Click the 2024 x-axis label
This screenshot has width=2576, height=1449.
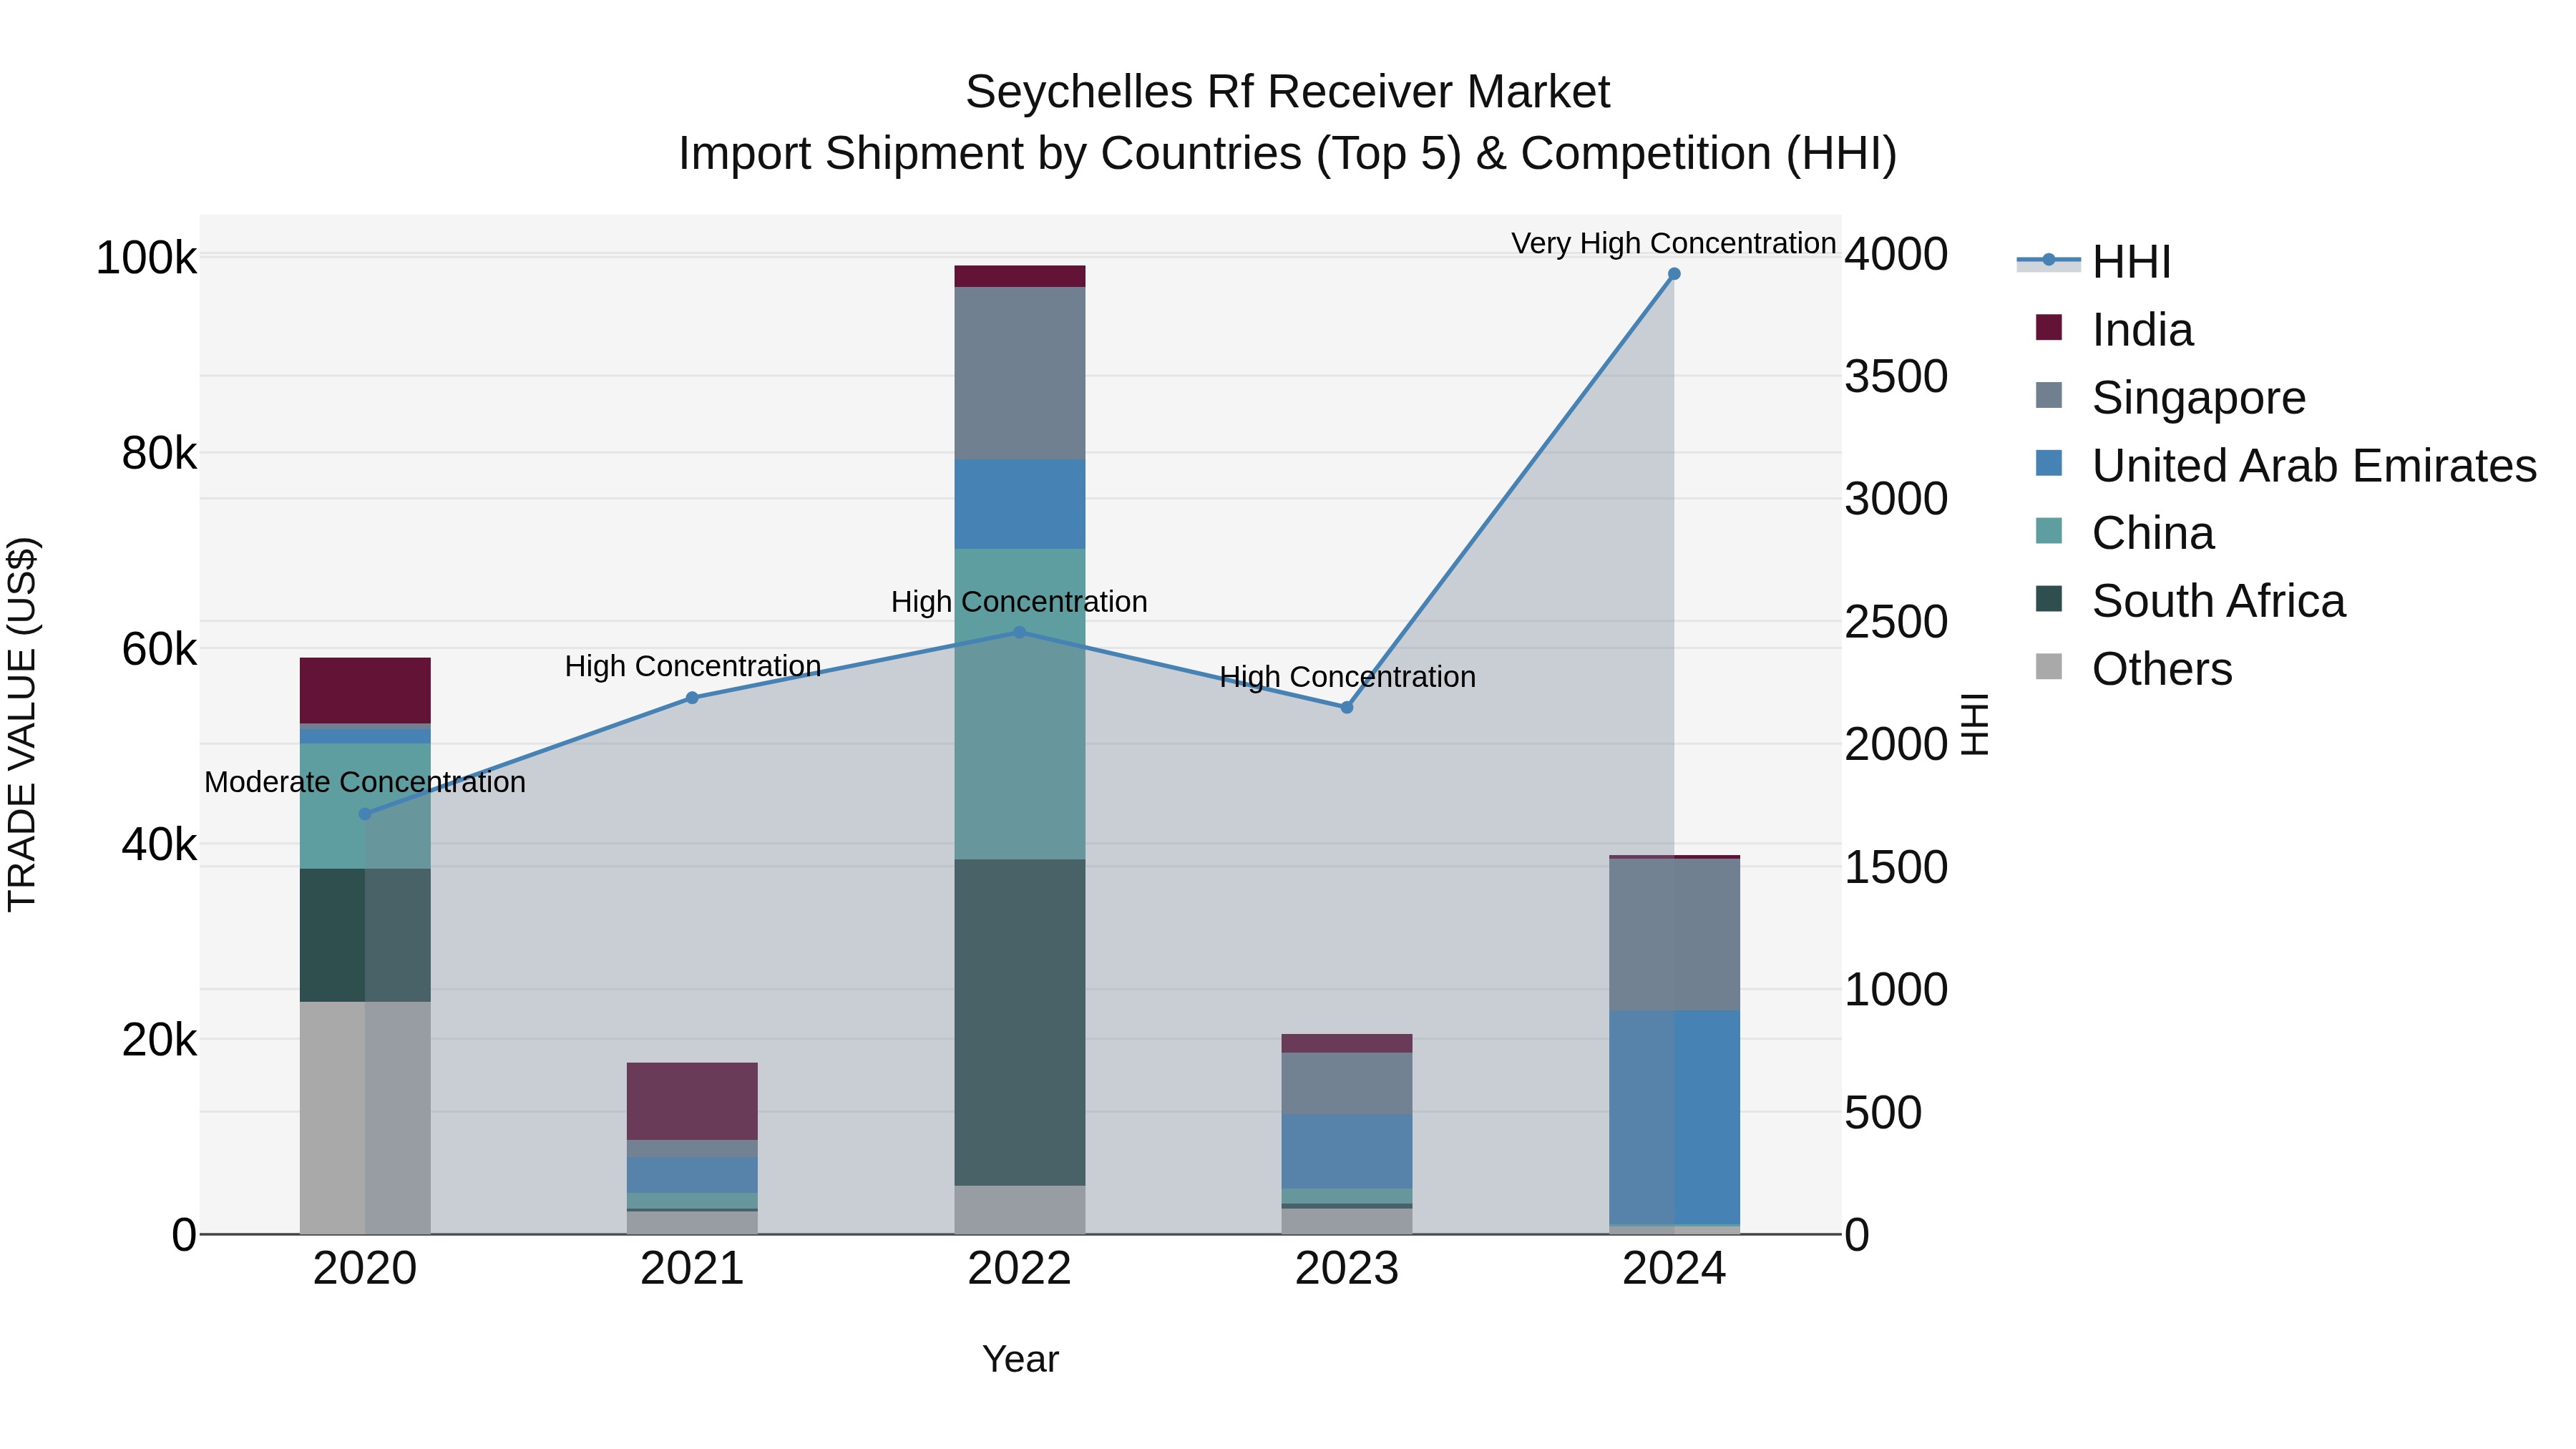(x=1674, y=1269)
